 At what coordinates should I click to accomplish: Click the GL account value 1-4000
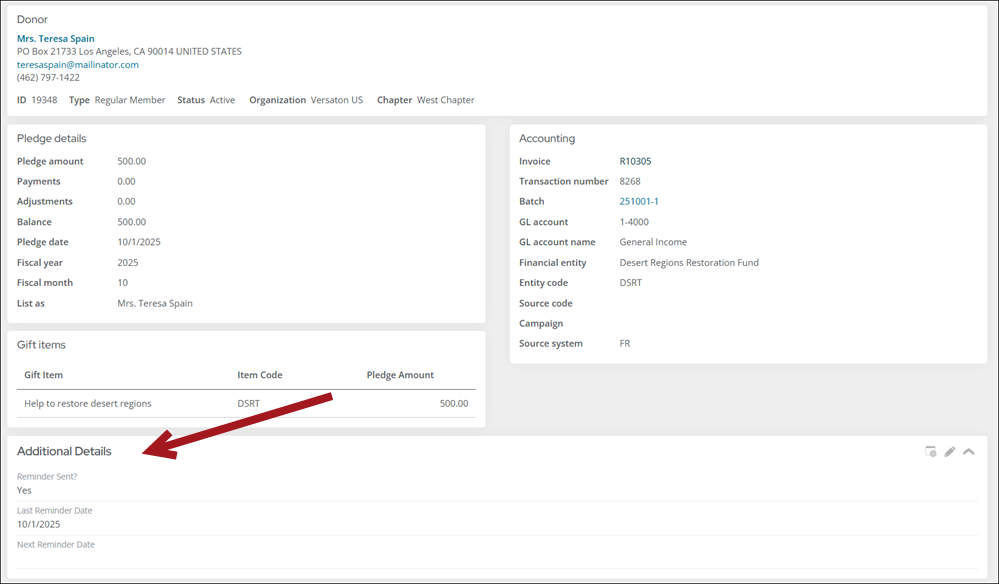[634, 222]
